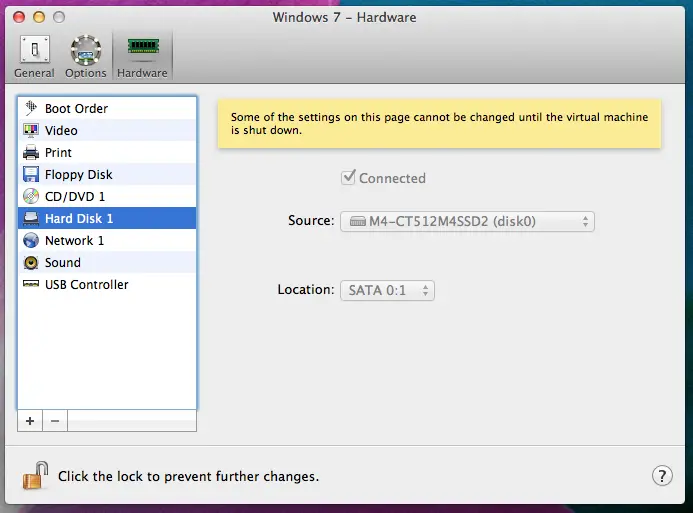Open the Location SATA 0:1 dropdown
Viewport: 693px width, 513px height.
click(387, 290)
